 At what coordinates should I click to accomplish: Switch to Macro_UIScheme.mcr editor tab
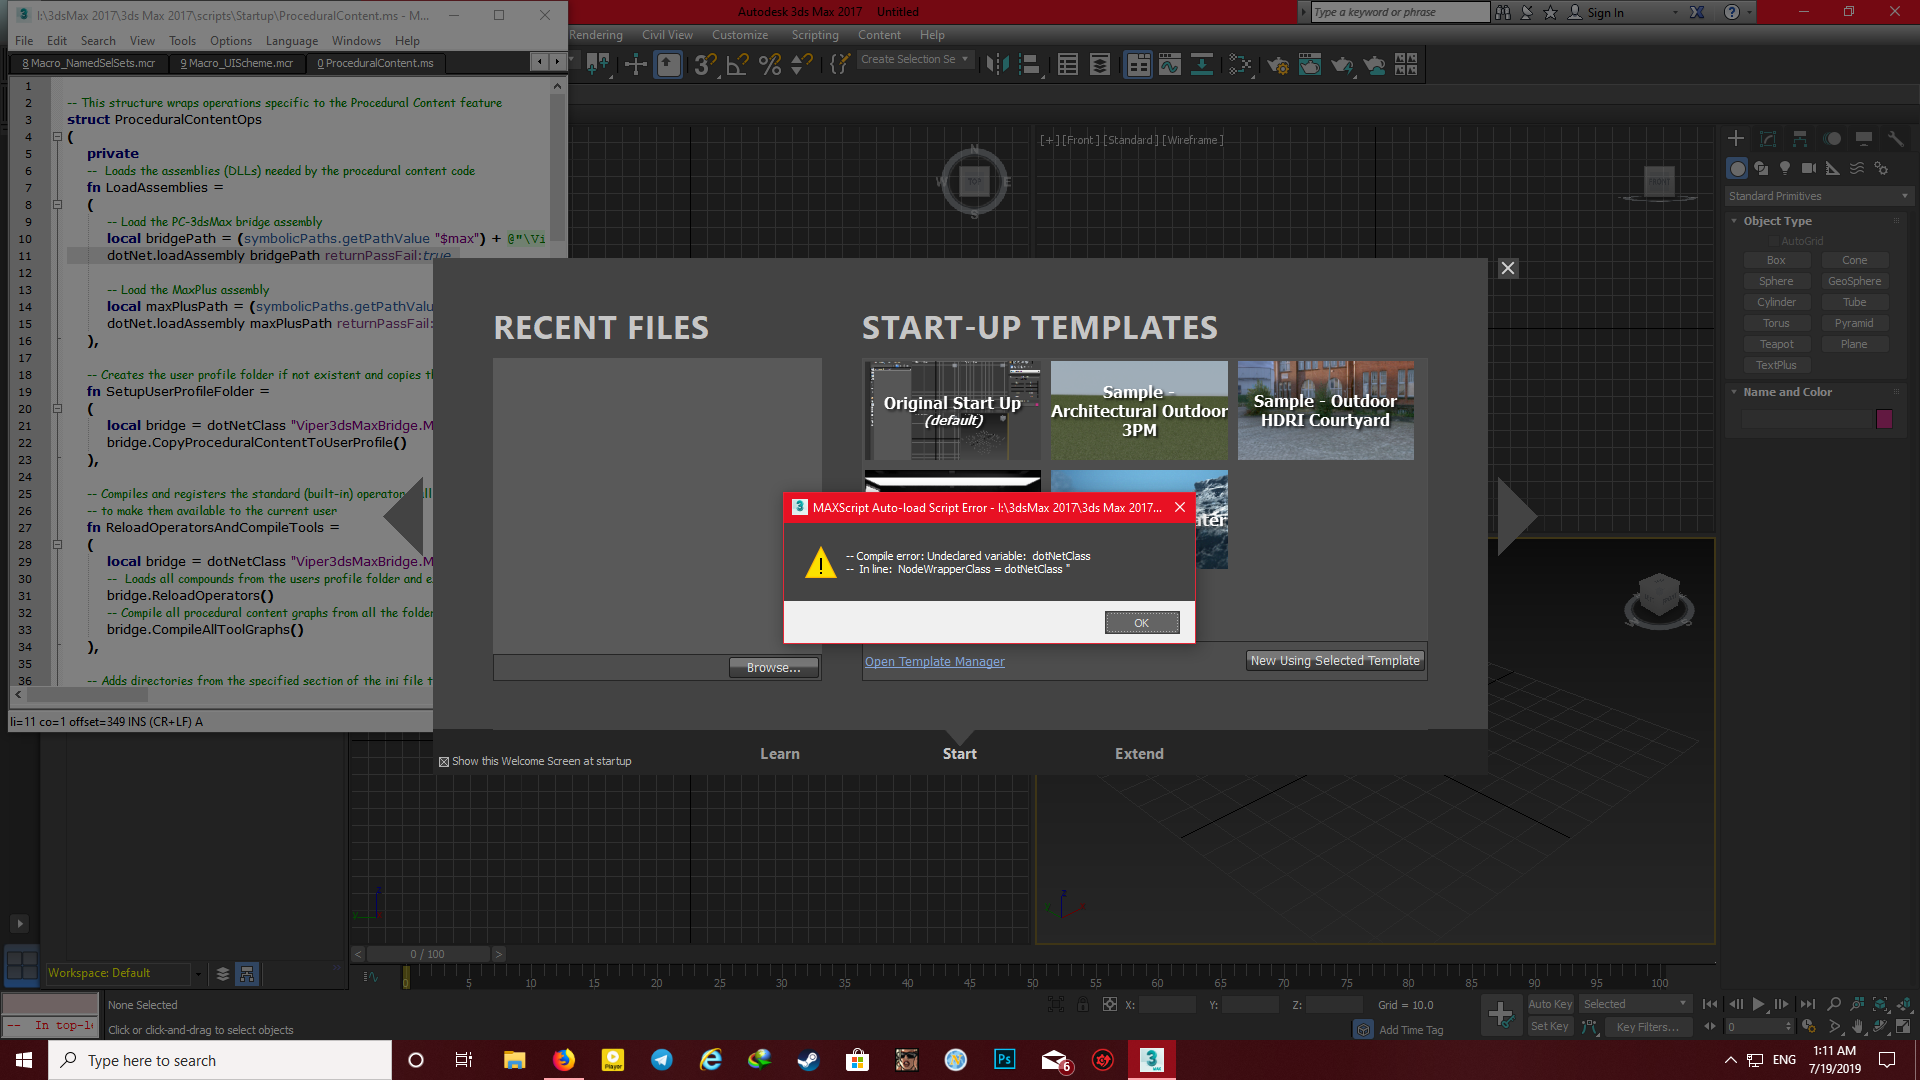[x=236, y=63]
